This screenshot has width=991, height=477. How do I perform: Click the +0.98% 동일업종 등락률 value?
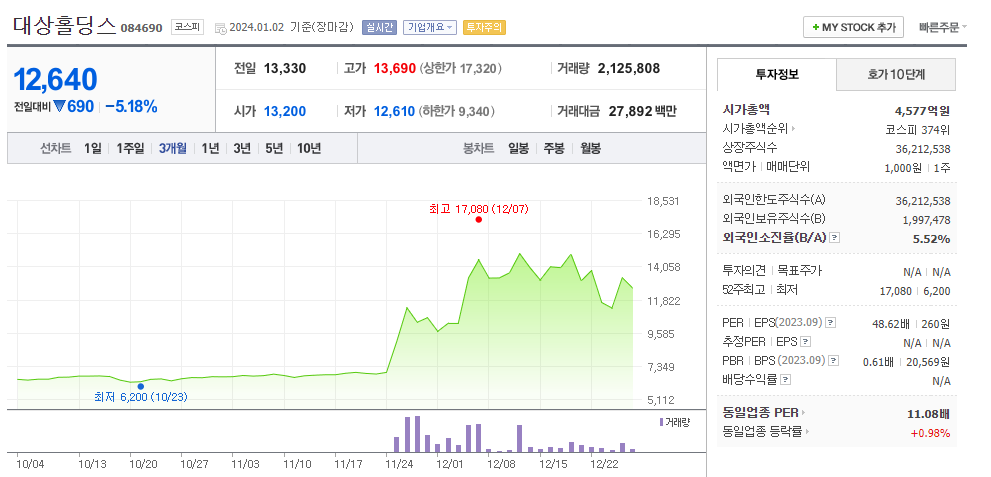(930, 433)
